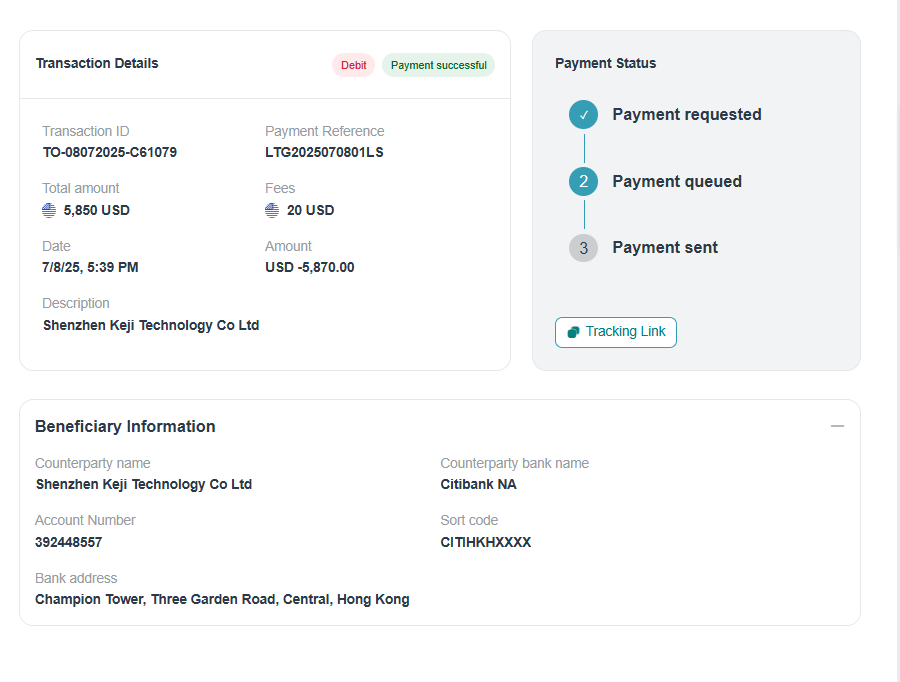The width and height of the screenshot is (900, 682).
Task: Click the Champion Tower bank address text
Action: tap(222, 599)
